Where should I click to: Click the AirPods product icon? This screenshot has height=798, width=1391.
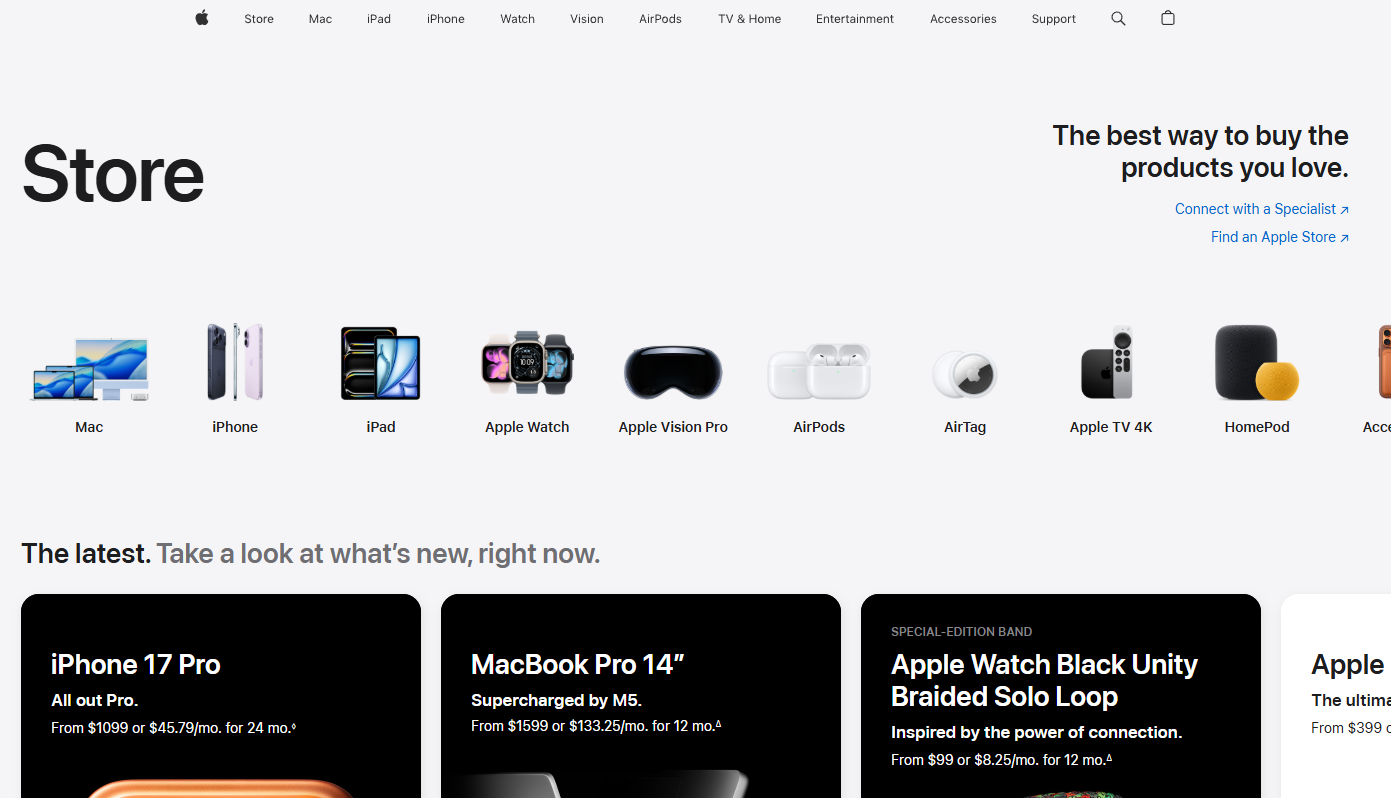coord(819,372)
